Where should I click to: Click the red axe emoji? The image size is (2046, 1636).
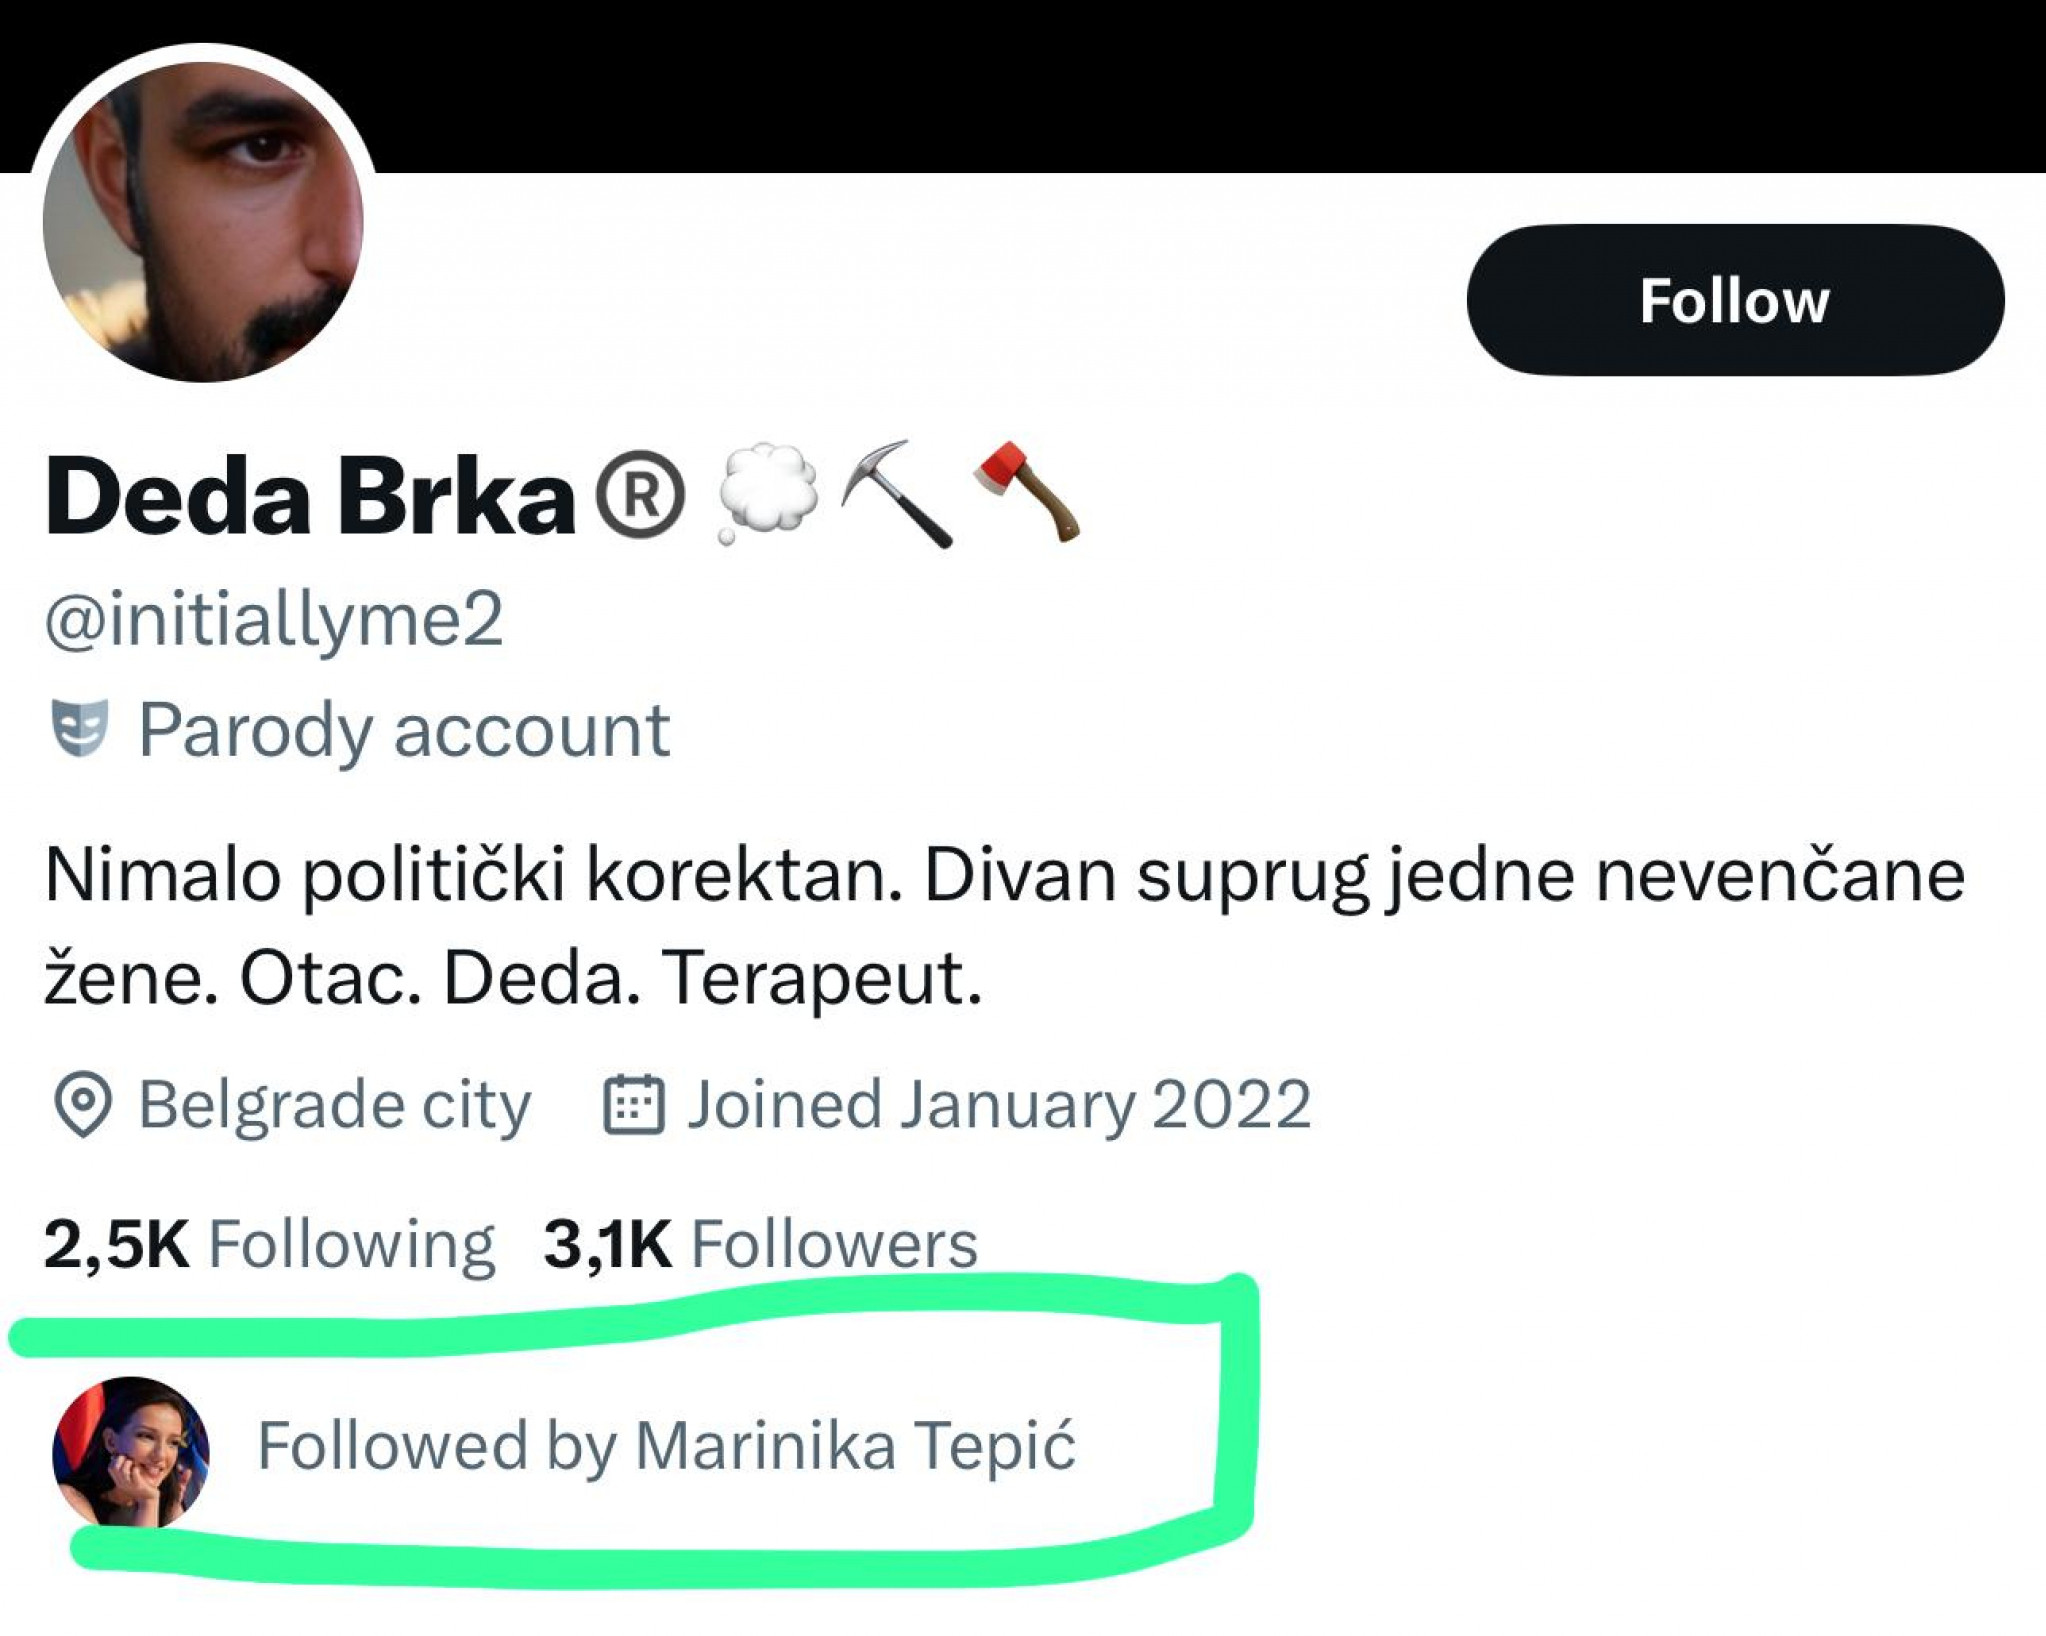click(x=1026, y=491)
